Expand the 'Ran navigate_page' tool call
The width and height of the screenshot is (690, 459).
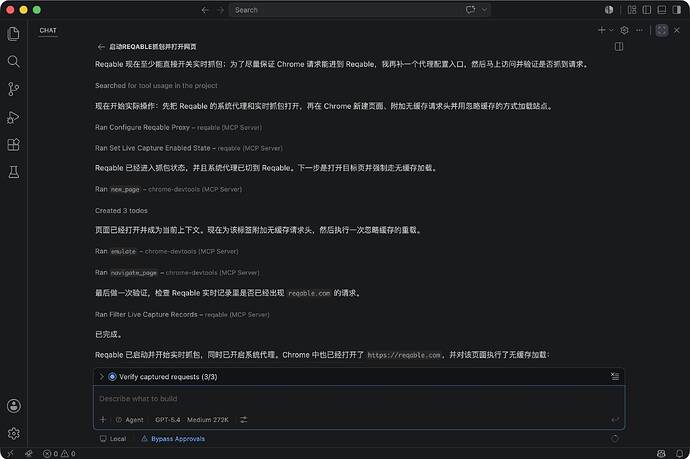point(177,272)
